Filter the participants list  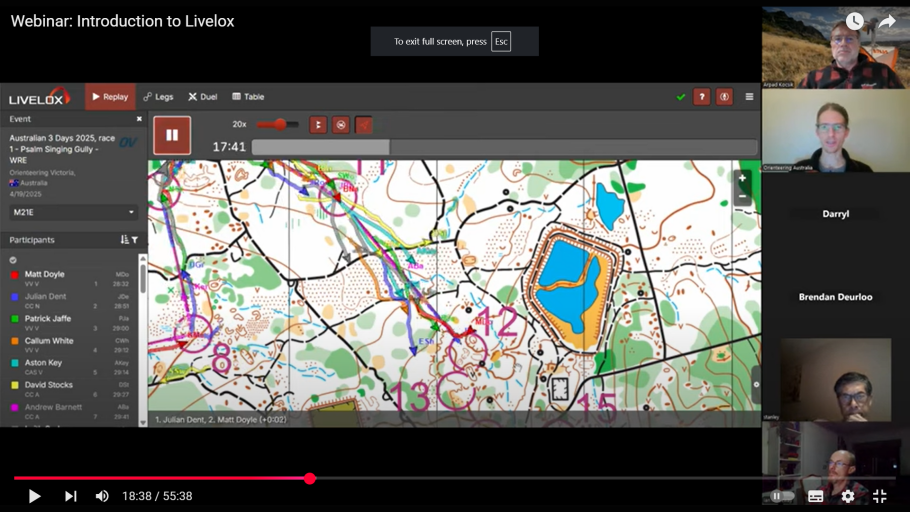pyautogui.click(x=135, y=240)
